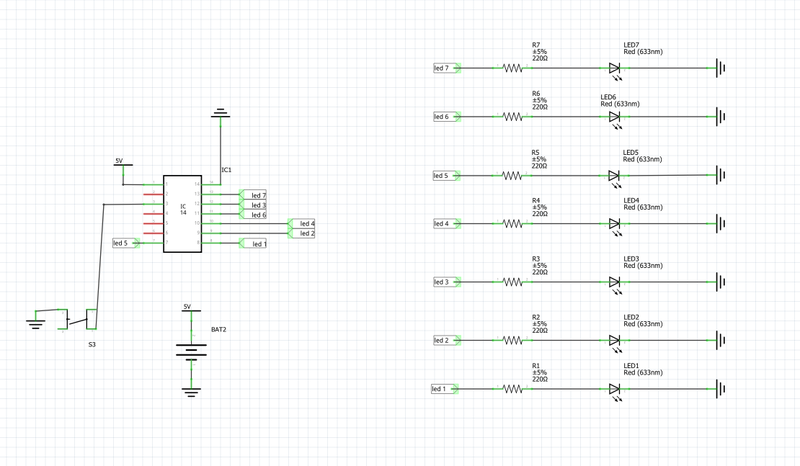The height and width of the screenshot is (466, 800).
Task: Click the LED1 diode symbol
Action: 615,389
